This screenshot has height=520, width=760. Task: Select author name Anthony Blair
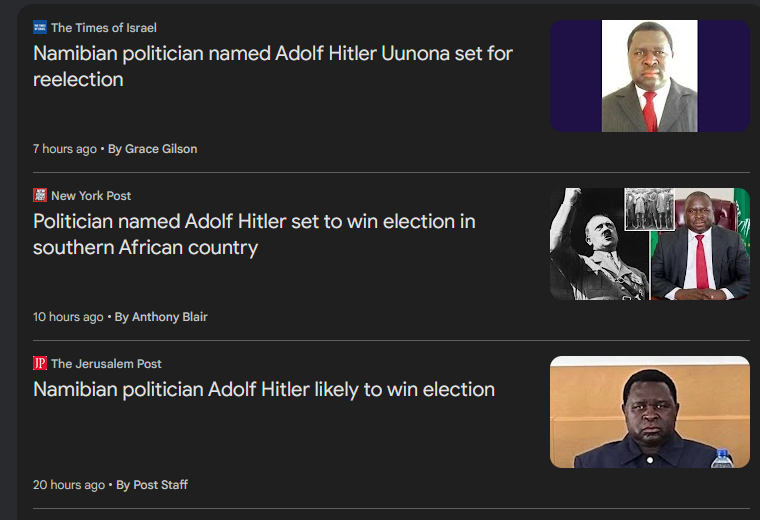[x=170, y=317]
